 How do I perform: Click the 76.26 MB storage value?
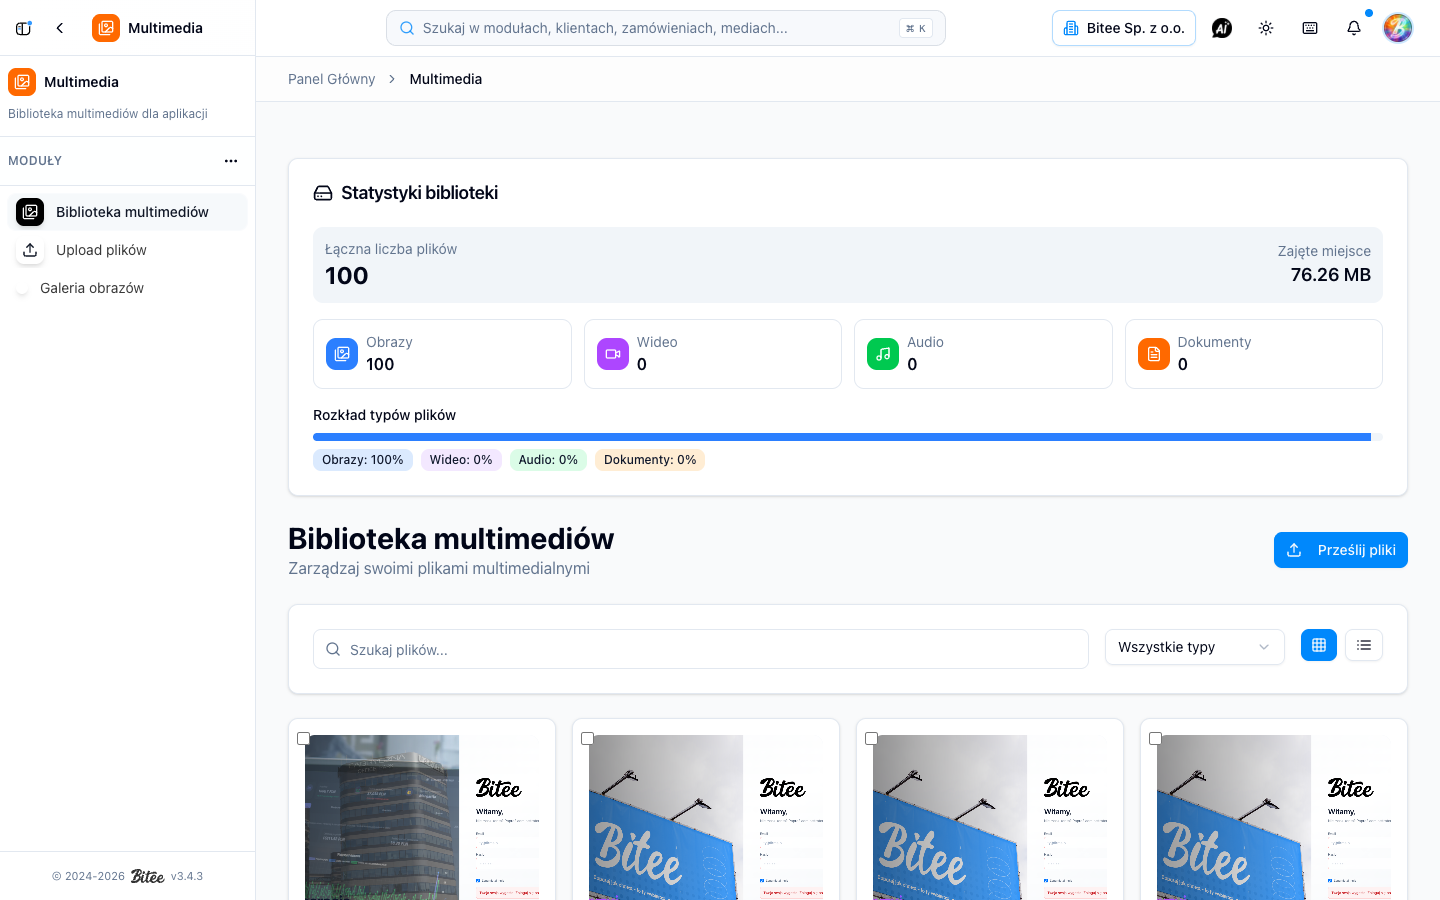pos(1331,275)
